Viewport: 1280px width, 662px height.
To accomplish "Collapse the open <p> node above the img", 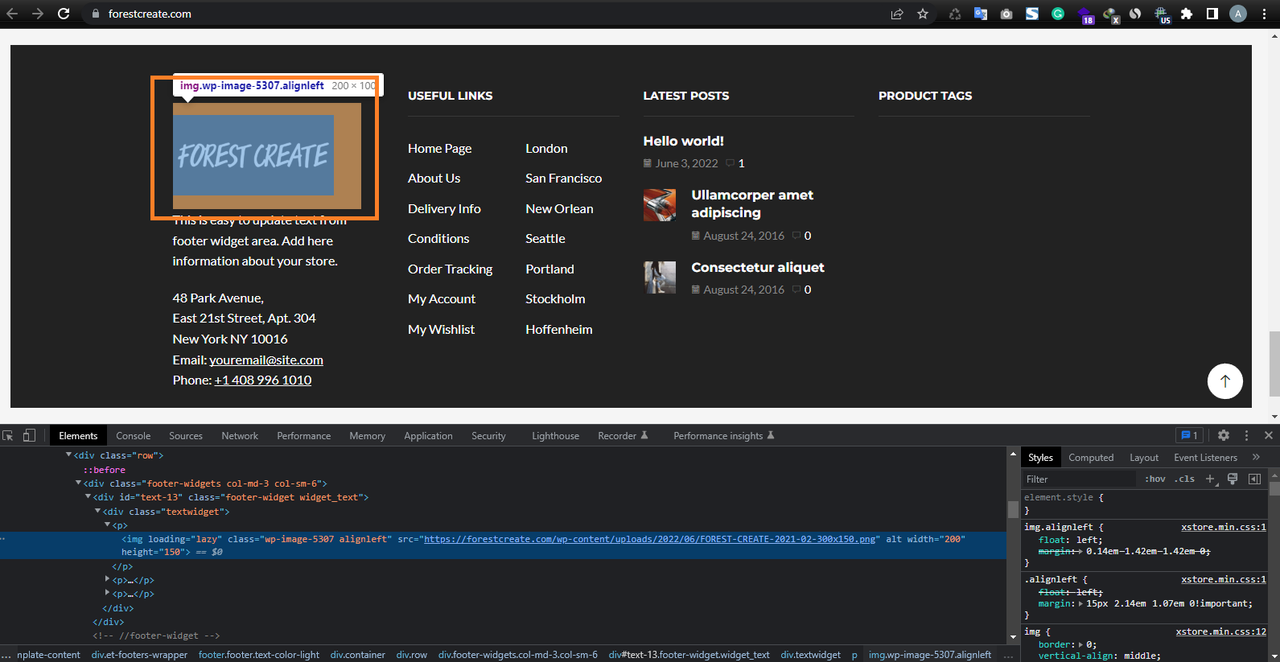I will pyautogui.click(x=108, y=525).
